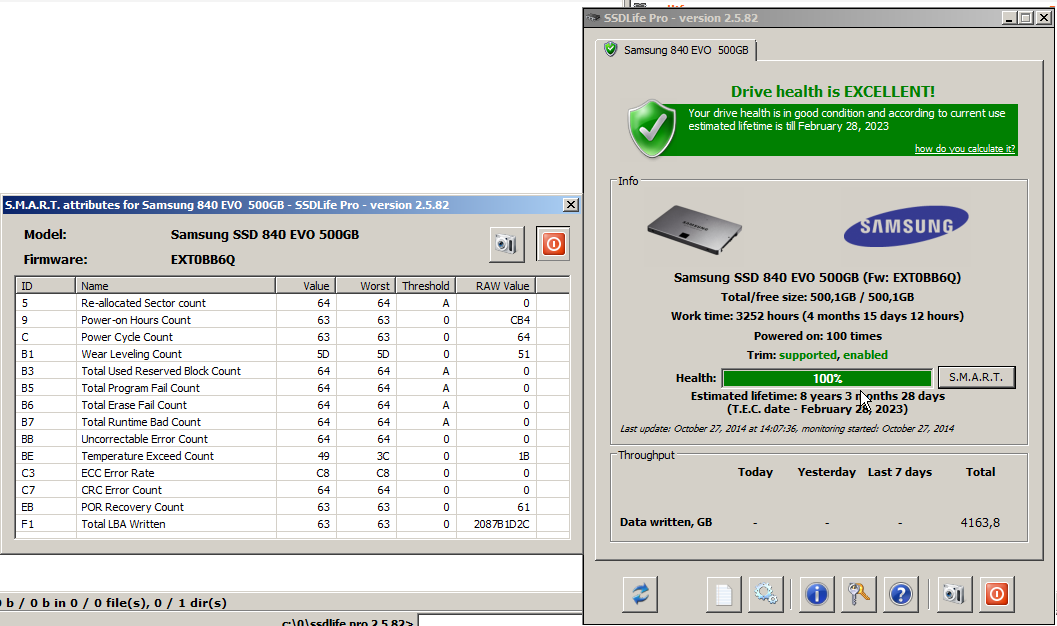Image resolution: width=1057 pixels, height=626 pixels.
Task: Show program info with the blue 'i' icon
Action: [816, 594]
